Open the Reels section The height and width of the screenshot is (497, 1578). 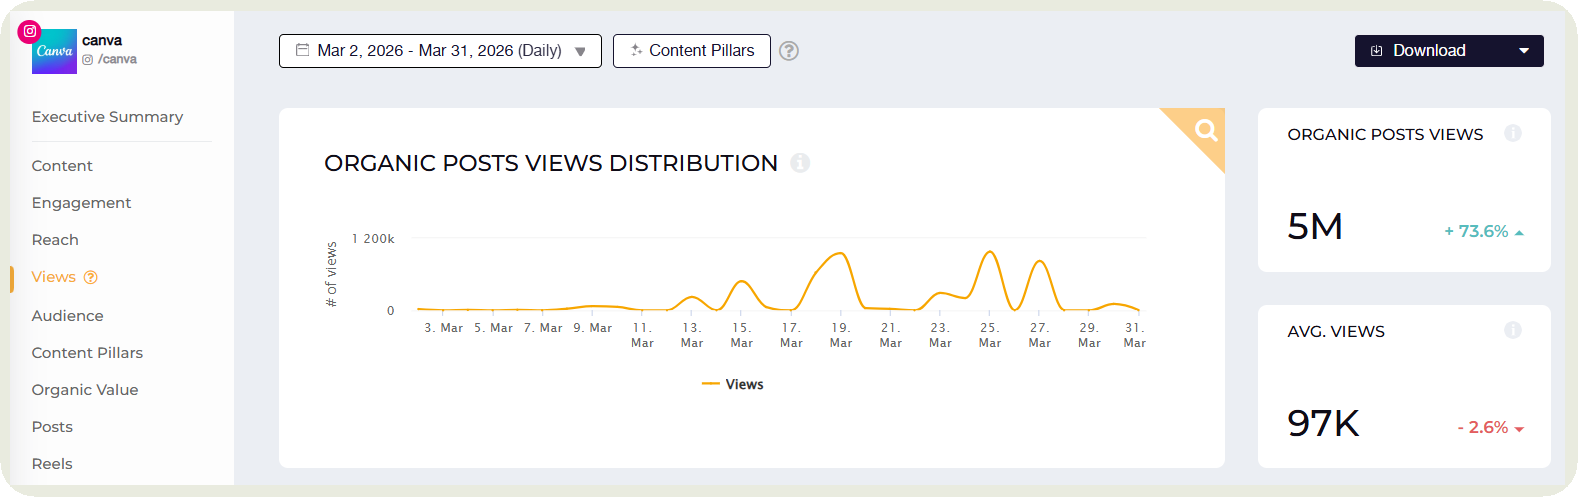pos(52,464)
